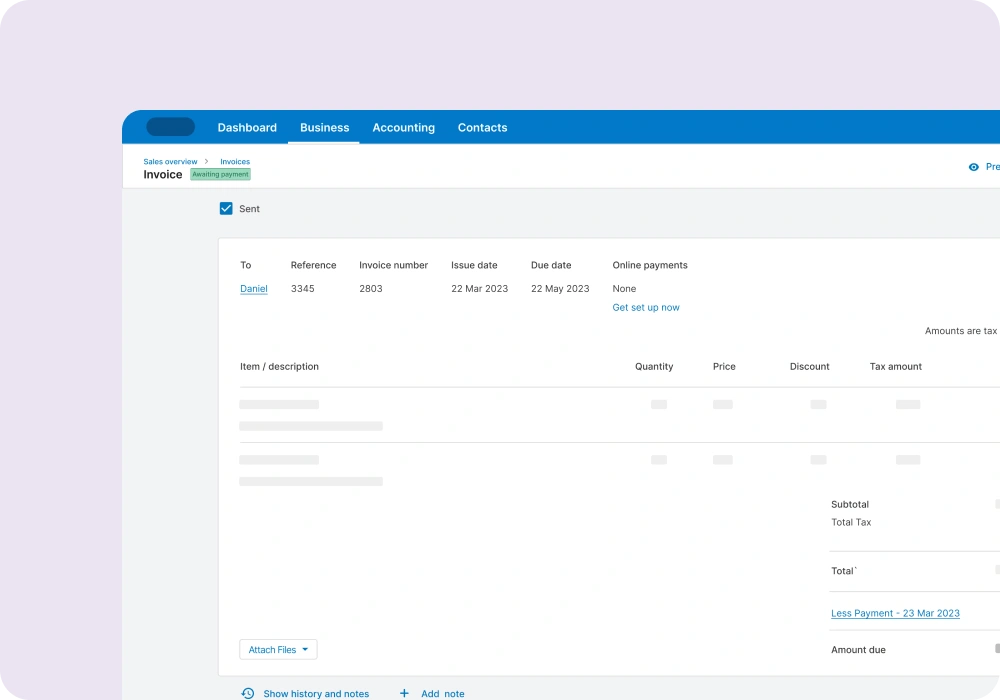The height and width of the screenshot is (700, 1000).
Task: Click the Discount column header
Action: tap(809, 367)
